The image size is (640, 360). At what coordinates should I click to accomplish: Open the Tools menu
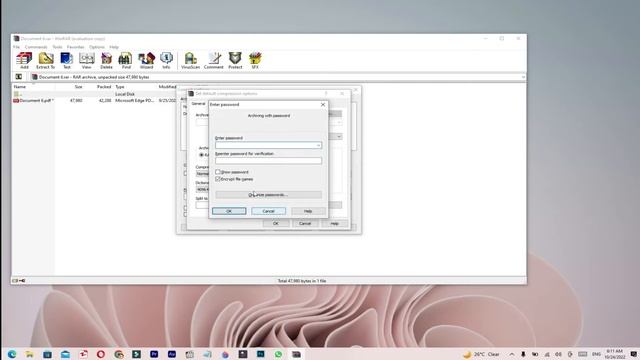[x=57, y=47]
